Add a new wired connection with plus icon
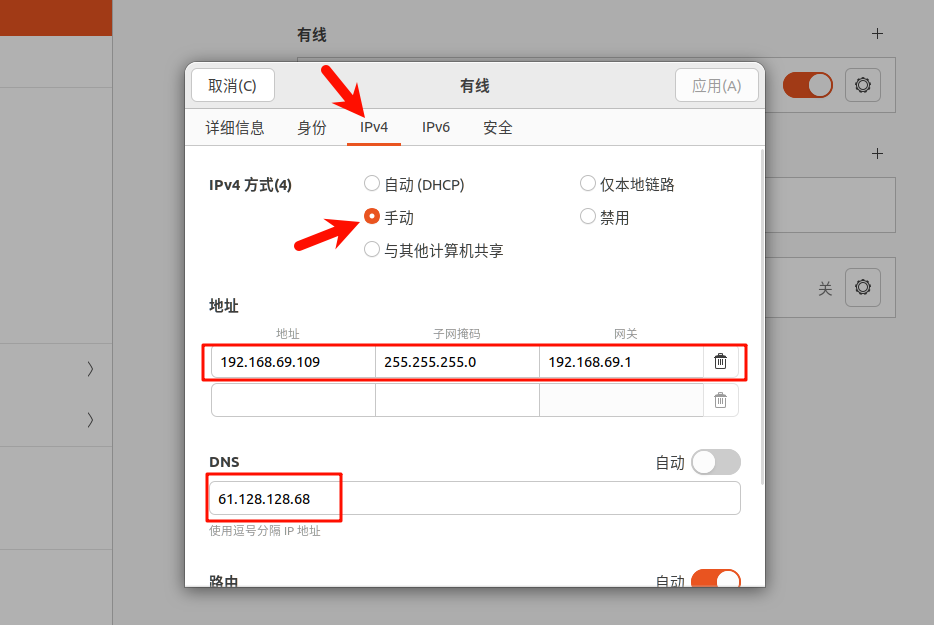Viewport: 934px width, 625px height. click(877, 34)
